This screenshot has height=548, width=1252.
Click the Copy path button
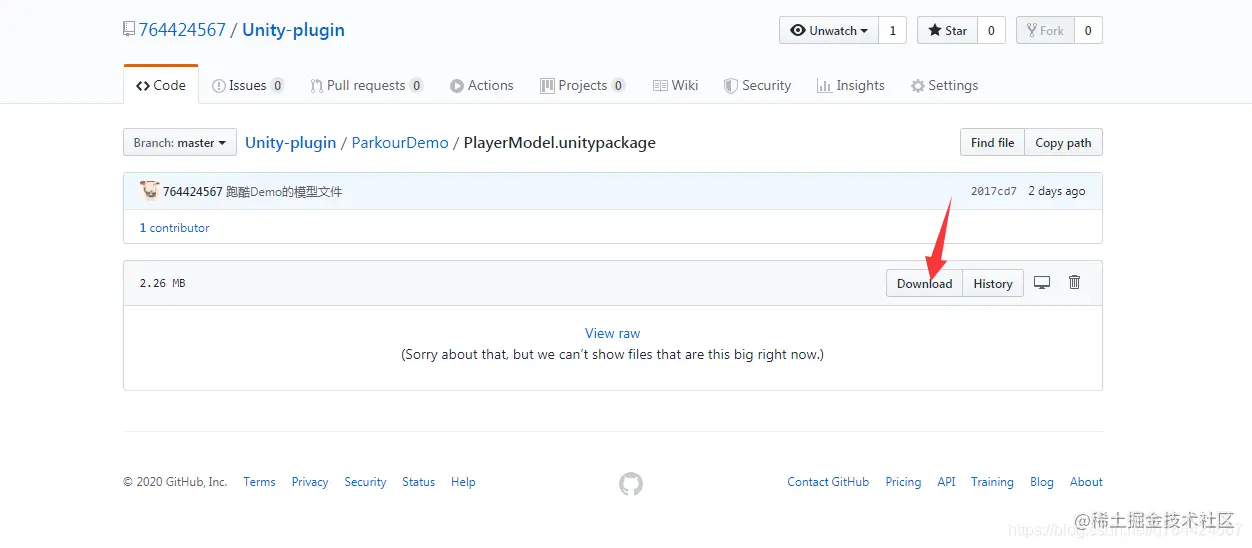click(x=1063, y=142)
